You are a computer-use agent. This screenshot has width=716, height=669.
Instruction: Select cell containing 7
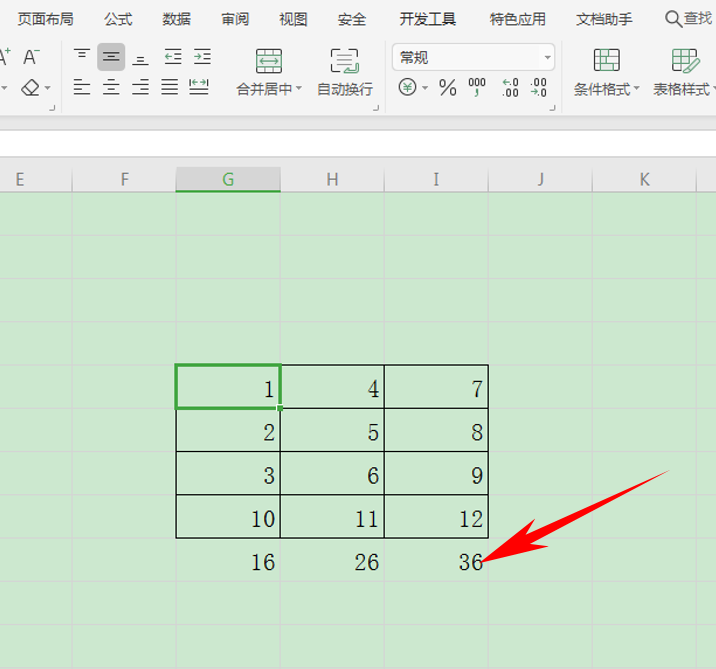(x=436, y=386)
